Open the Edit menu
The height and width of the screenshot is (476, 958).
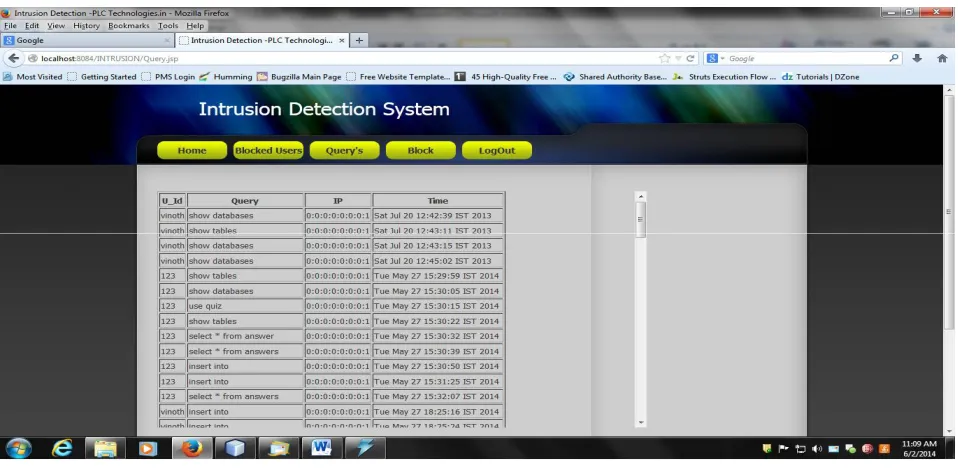[x=32, y=26]
